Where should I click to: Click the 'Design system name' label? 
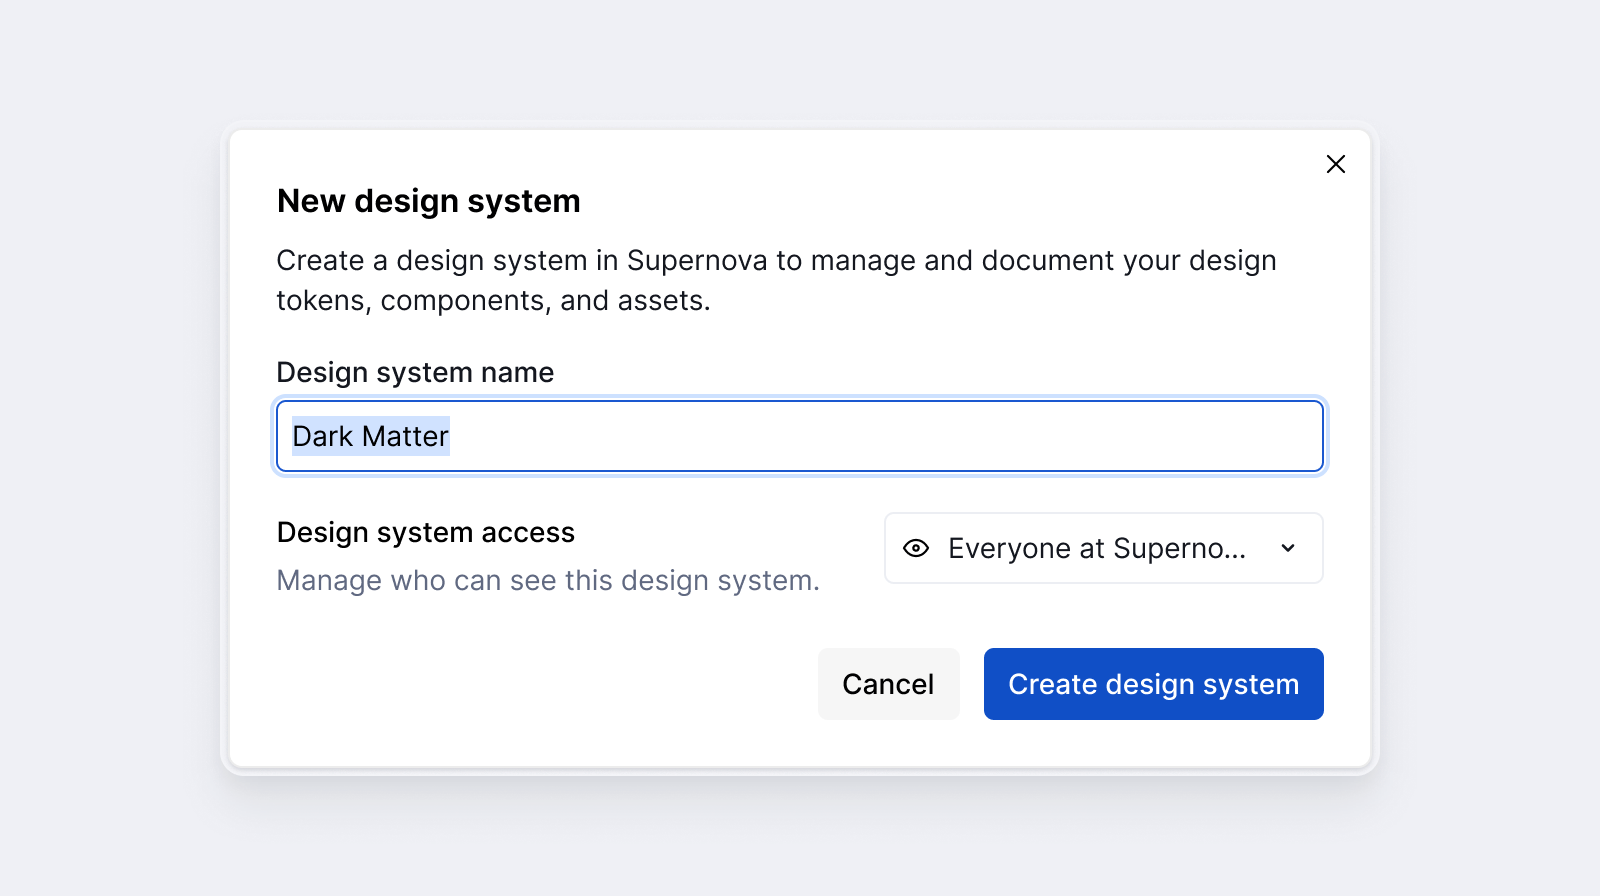(x=415, y=372)
